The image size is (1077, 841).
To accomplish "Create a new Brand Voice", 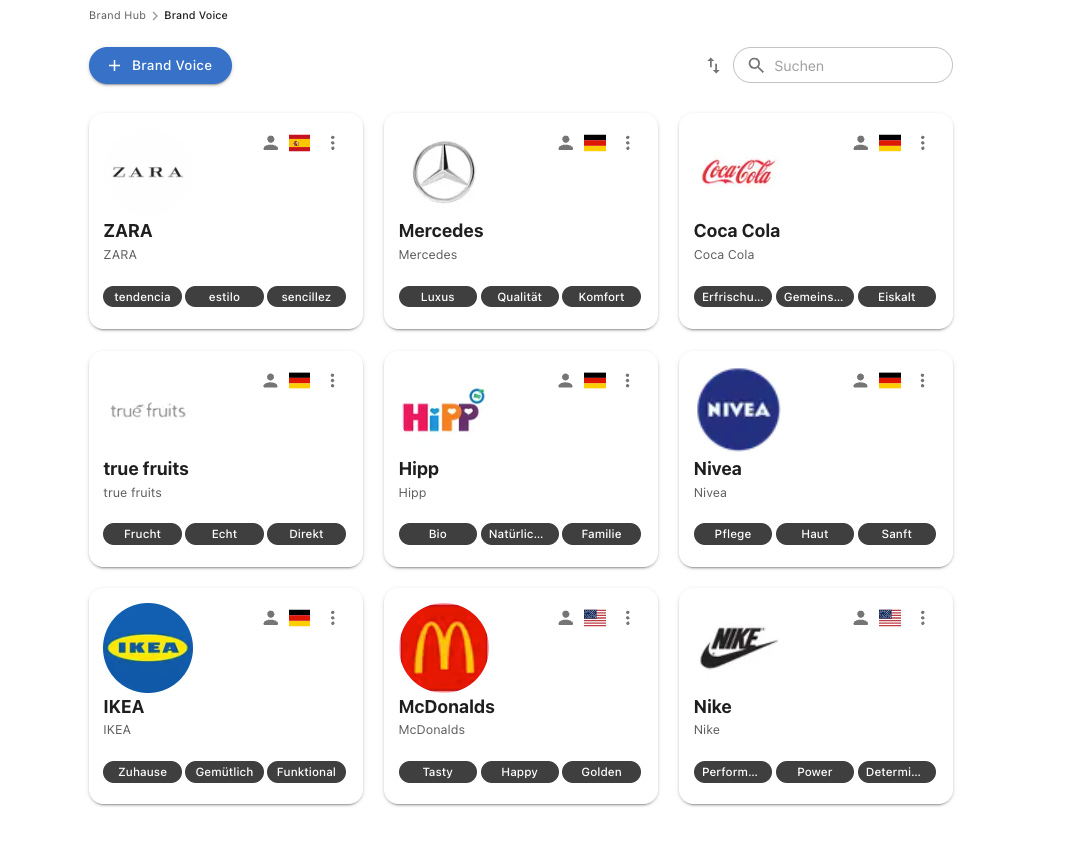I will [160, 66].
